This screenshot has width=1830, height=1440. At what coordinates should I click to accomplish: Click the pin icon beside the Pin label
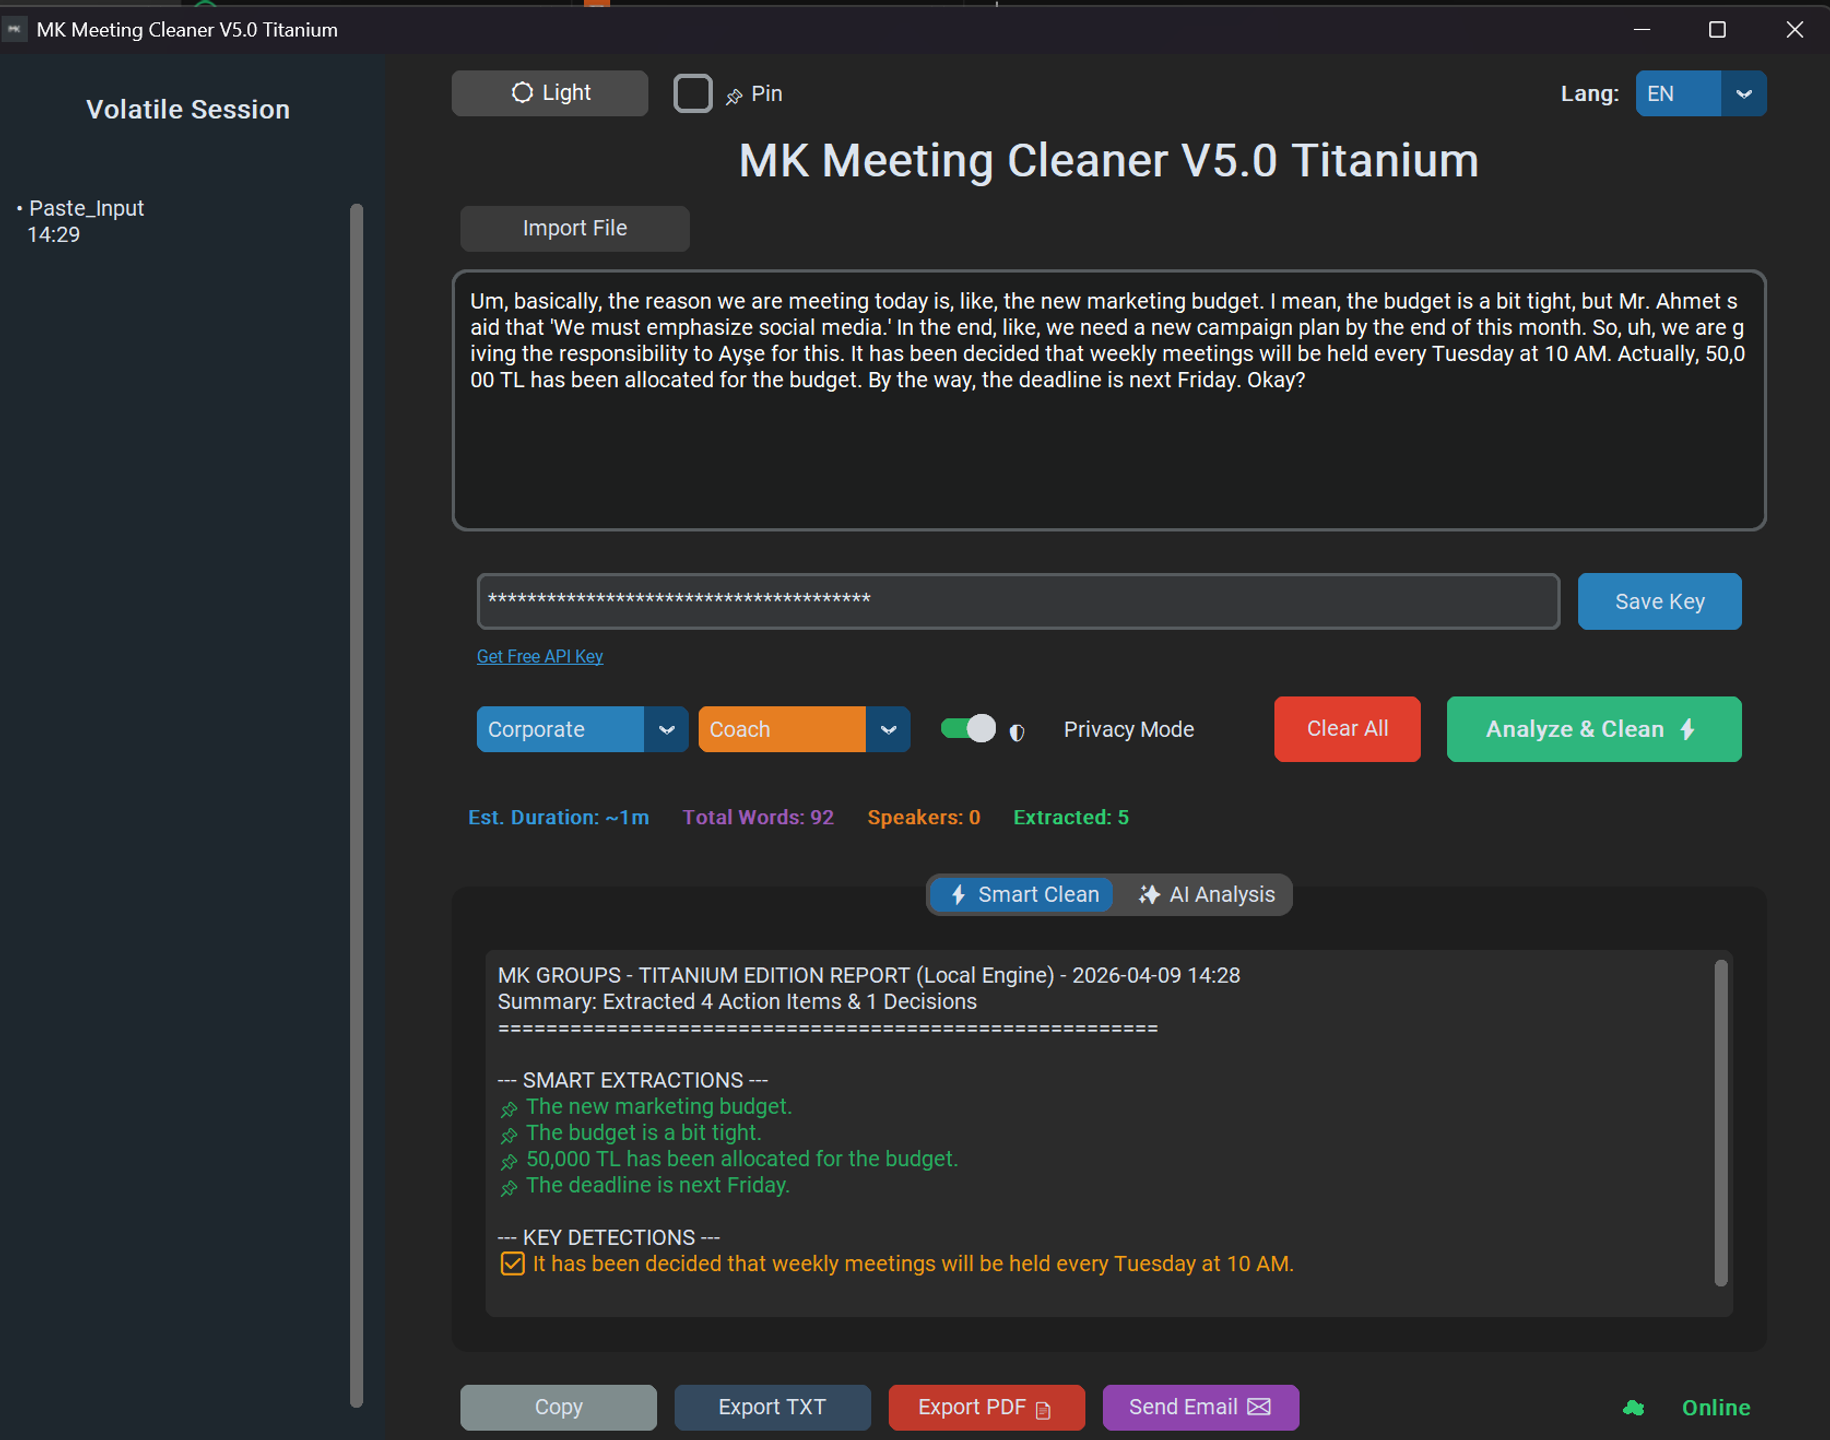pos(734,96)
